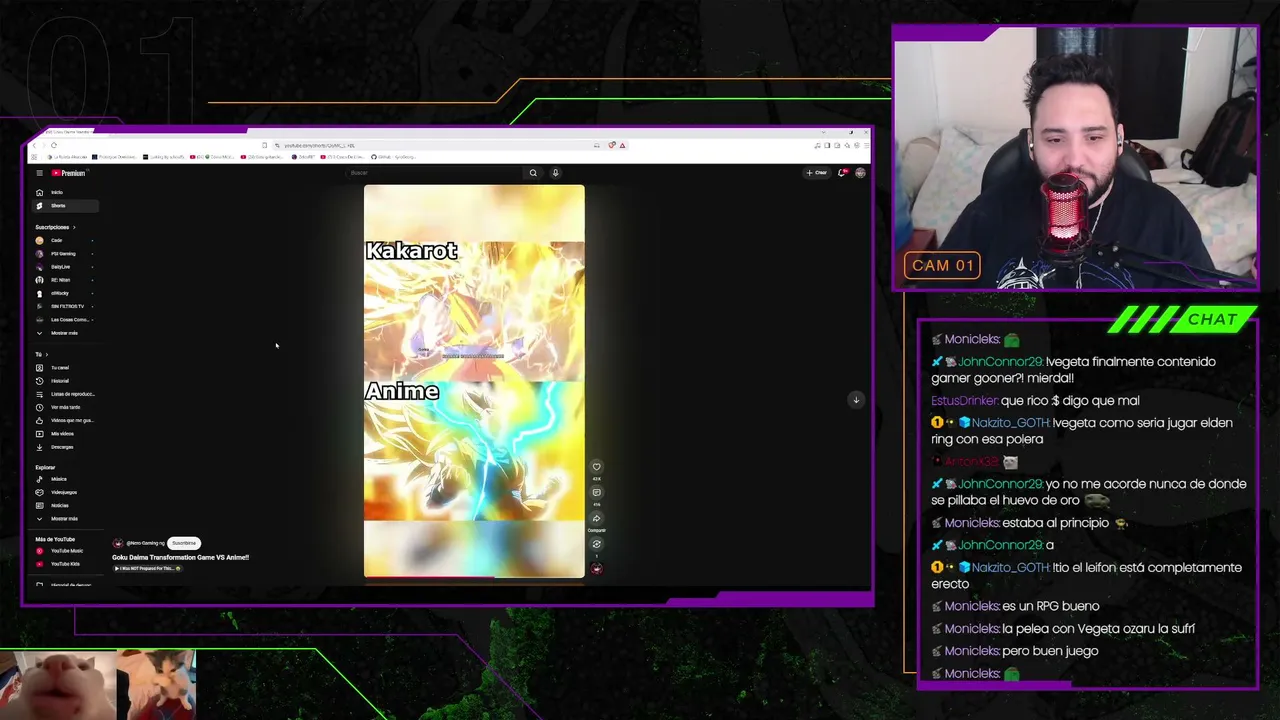Image resolution: width=1280 pixels, height=720 pixels.
Task: Click the browser address bar URL
Action: pos(319,145)
